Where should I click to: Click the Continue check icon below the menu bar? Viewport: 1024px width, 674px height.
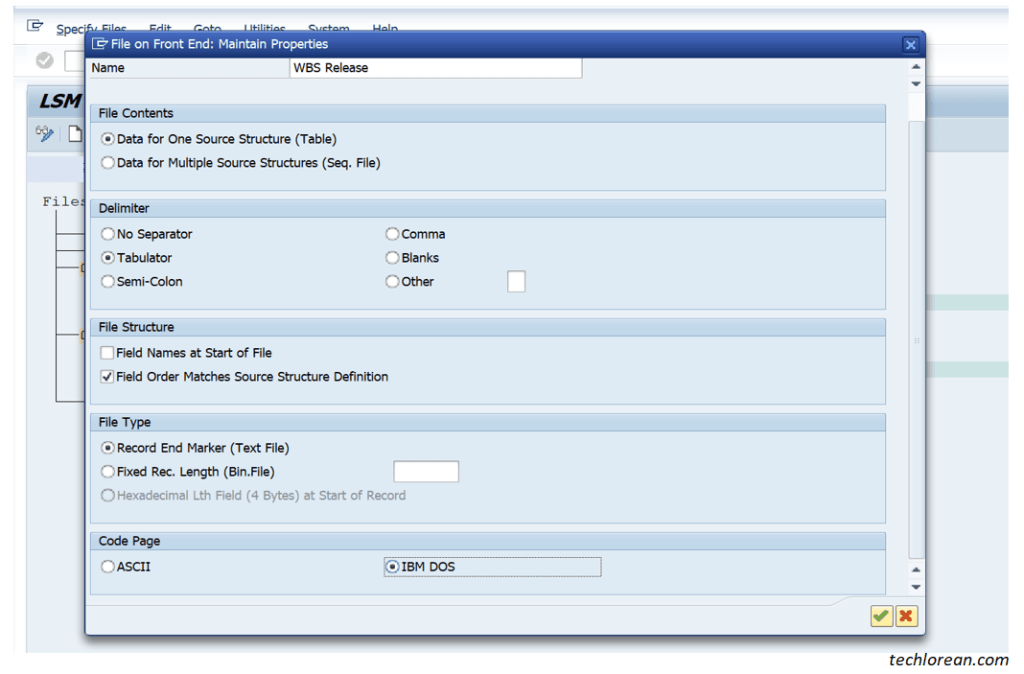43,60
